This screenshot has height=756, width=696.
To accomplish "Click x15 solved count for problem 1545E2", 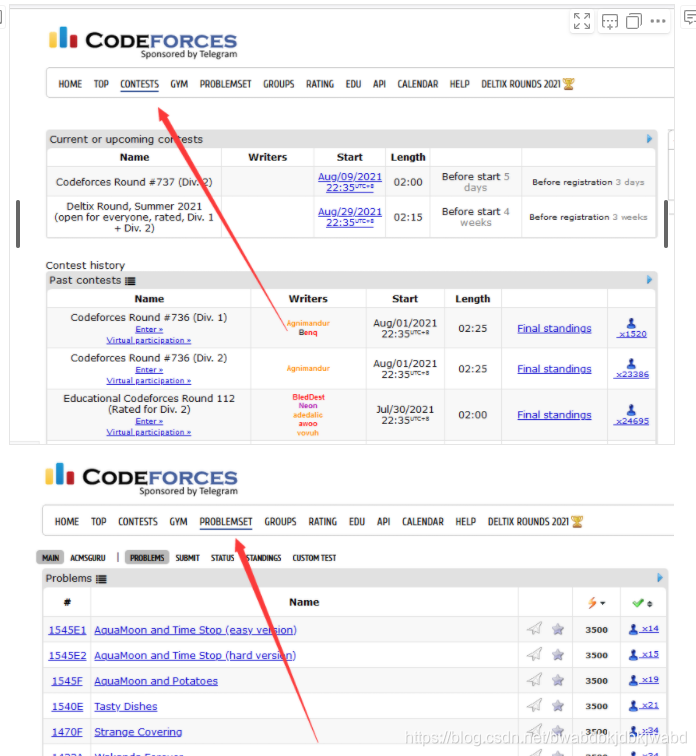I will pos(650,654).
